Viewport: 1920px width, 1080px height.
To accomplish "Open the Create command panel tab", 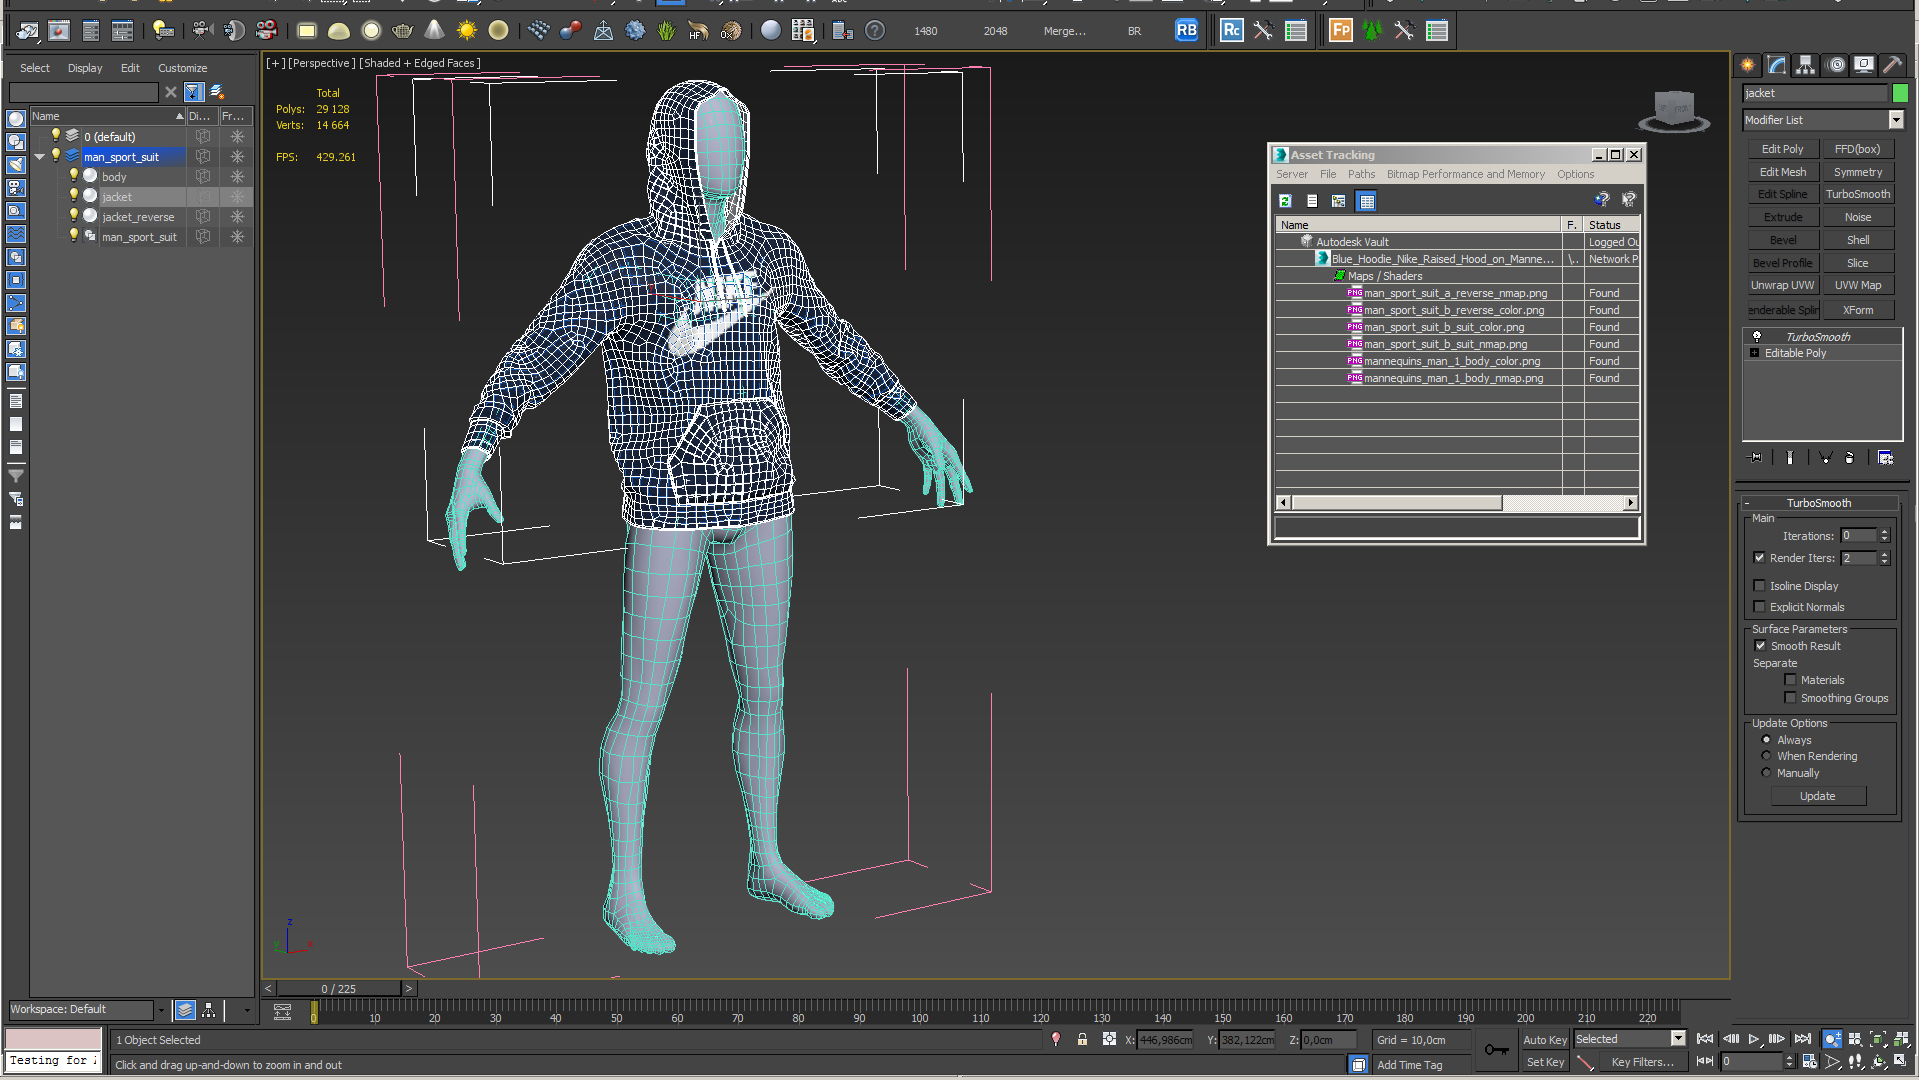I will [1748, 65].
